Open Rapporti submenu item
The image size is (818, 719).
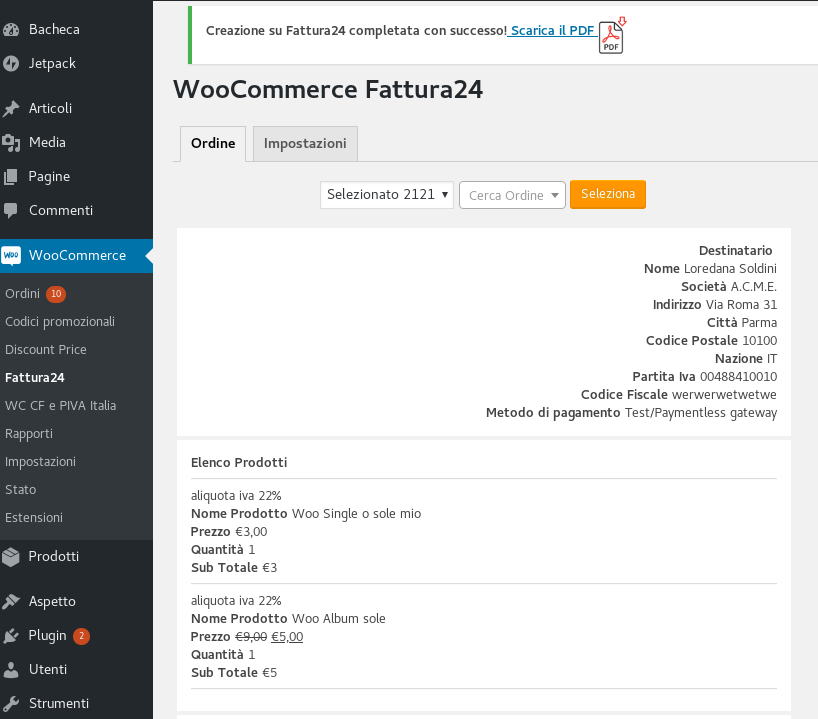29,434
